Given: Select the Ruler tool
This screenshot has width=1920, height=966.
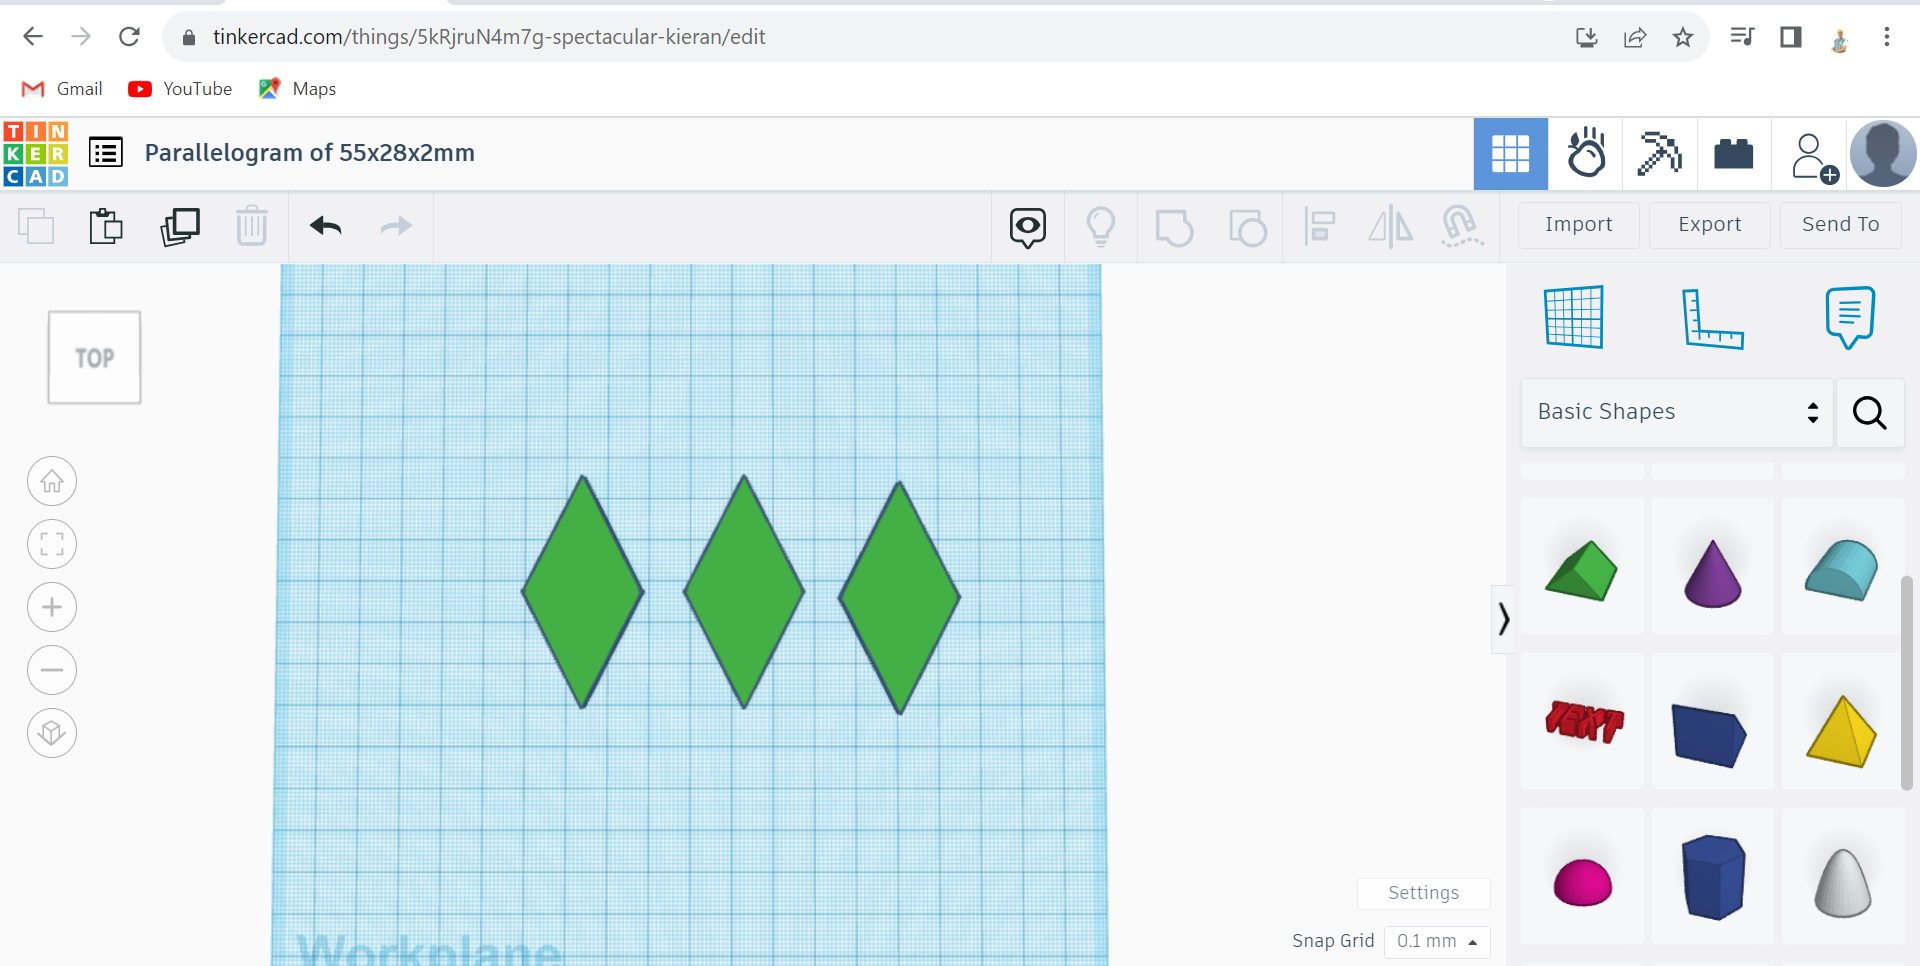Looking at the screenshot, I should 1714,317.
